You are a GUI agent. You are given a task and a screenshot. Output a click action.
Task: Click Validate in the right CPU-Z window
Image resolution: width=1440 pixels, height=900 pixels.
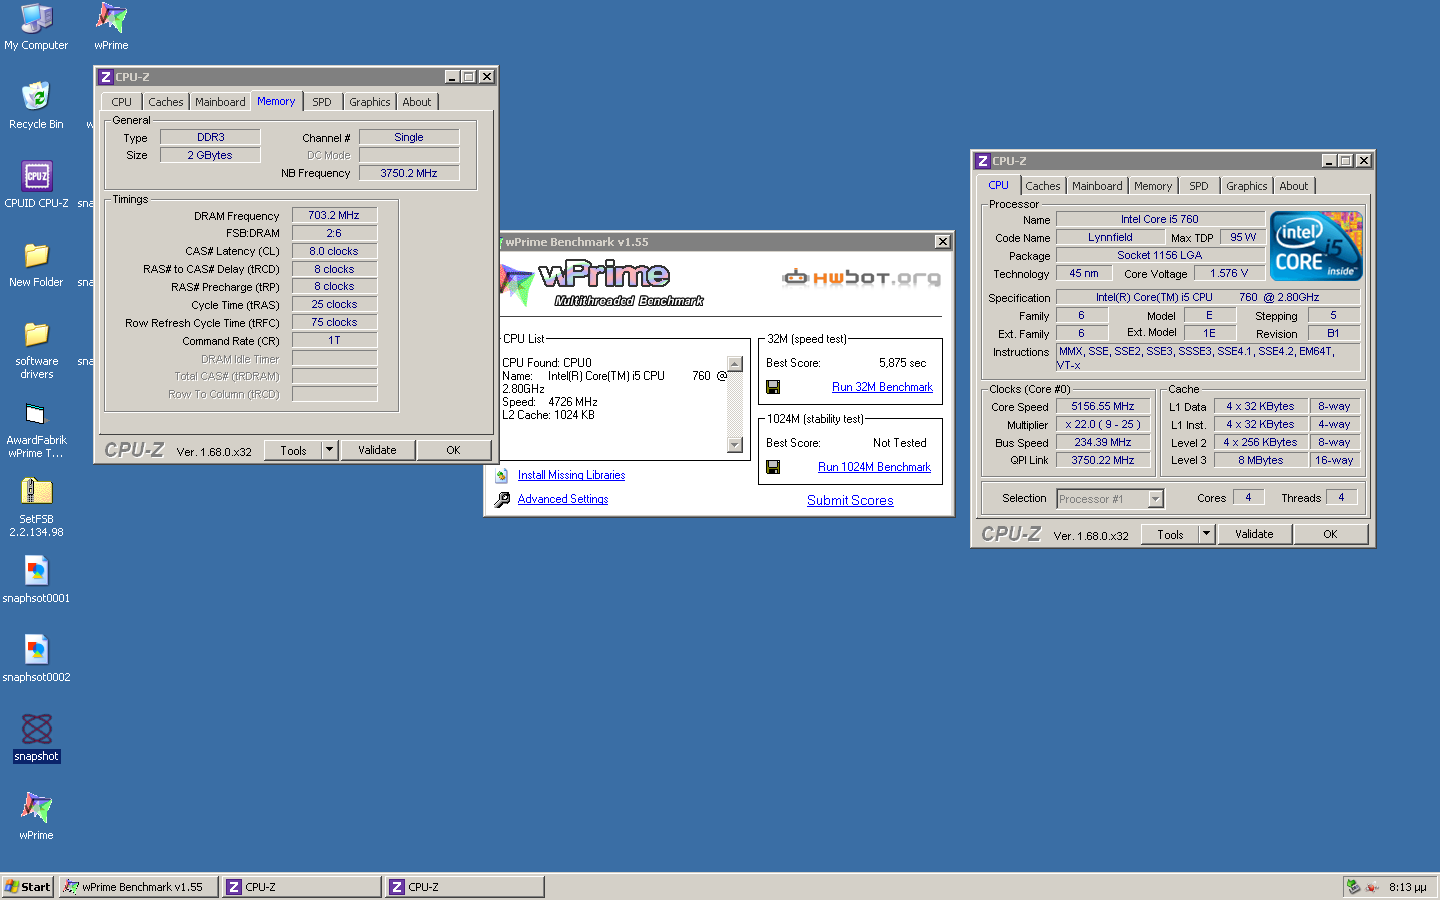point(1254,534)
